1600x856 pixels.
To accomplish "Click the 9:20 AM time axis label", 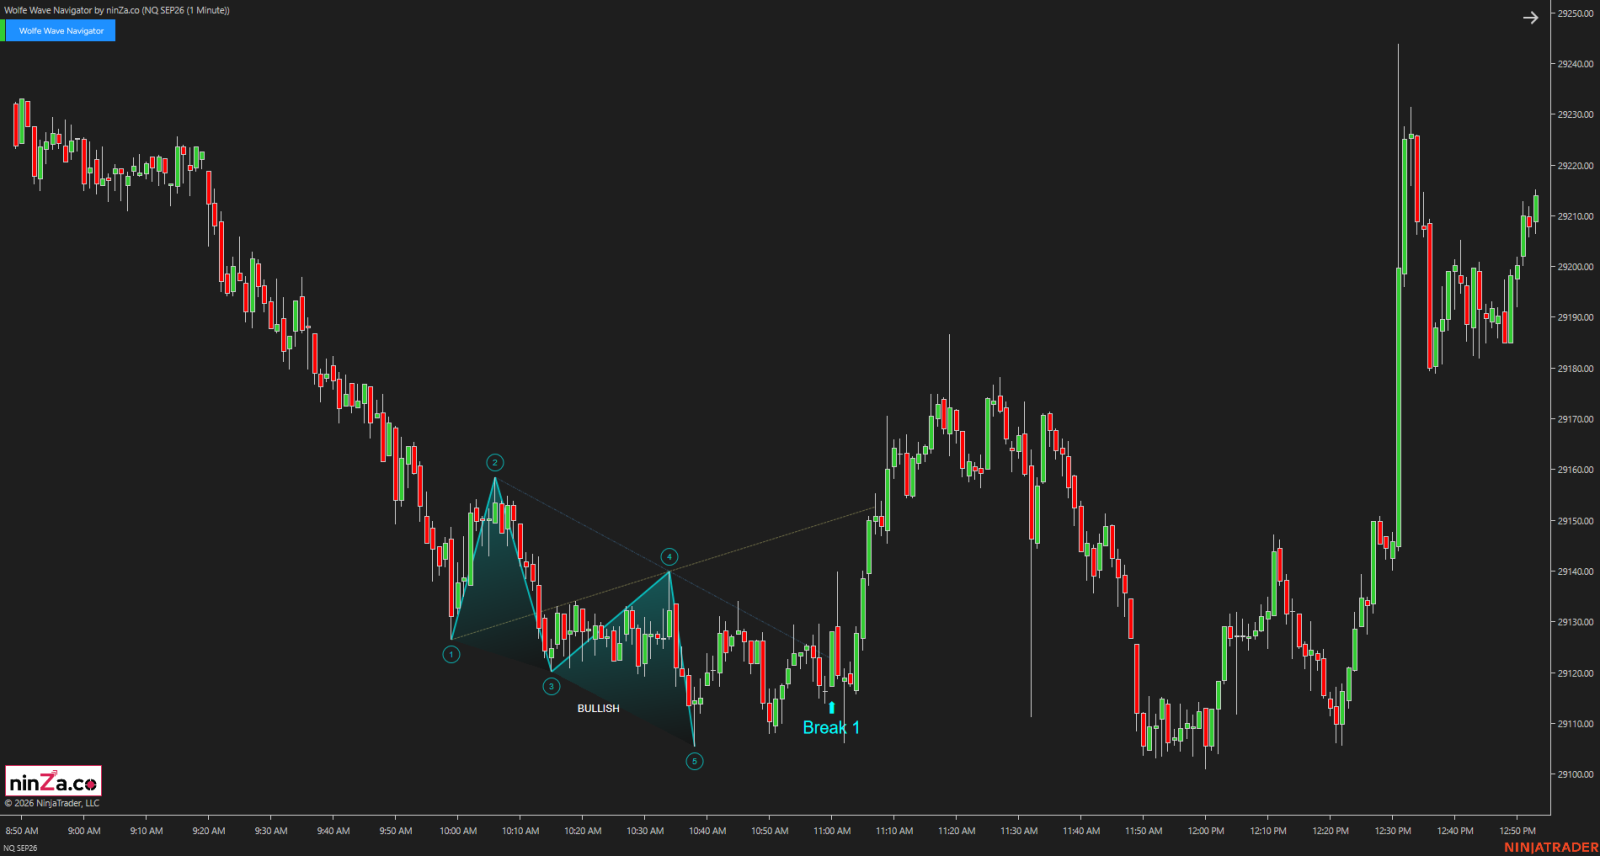I will (x=209, y=831).
